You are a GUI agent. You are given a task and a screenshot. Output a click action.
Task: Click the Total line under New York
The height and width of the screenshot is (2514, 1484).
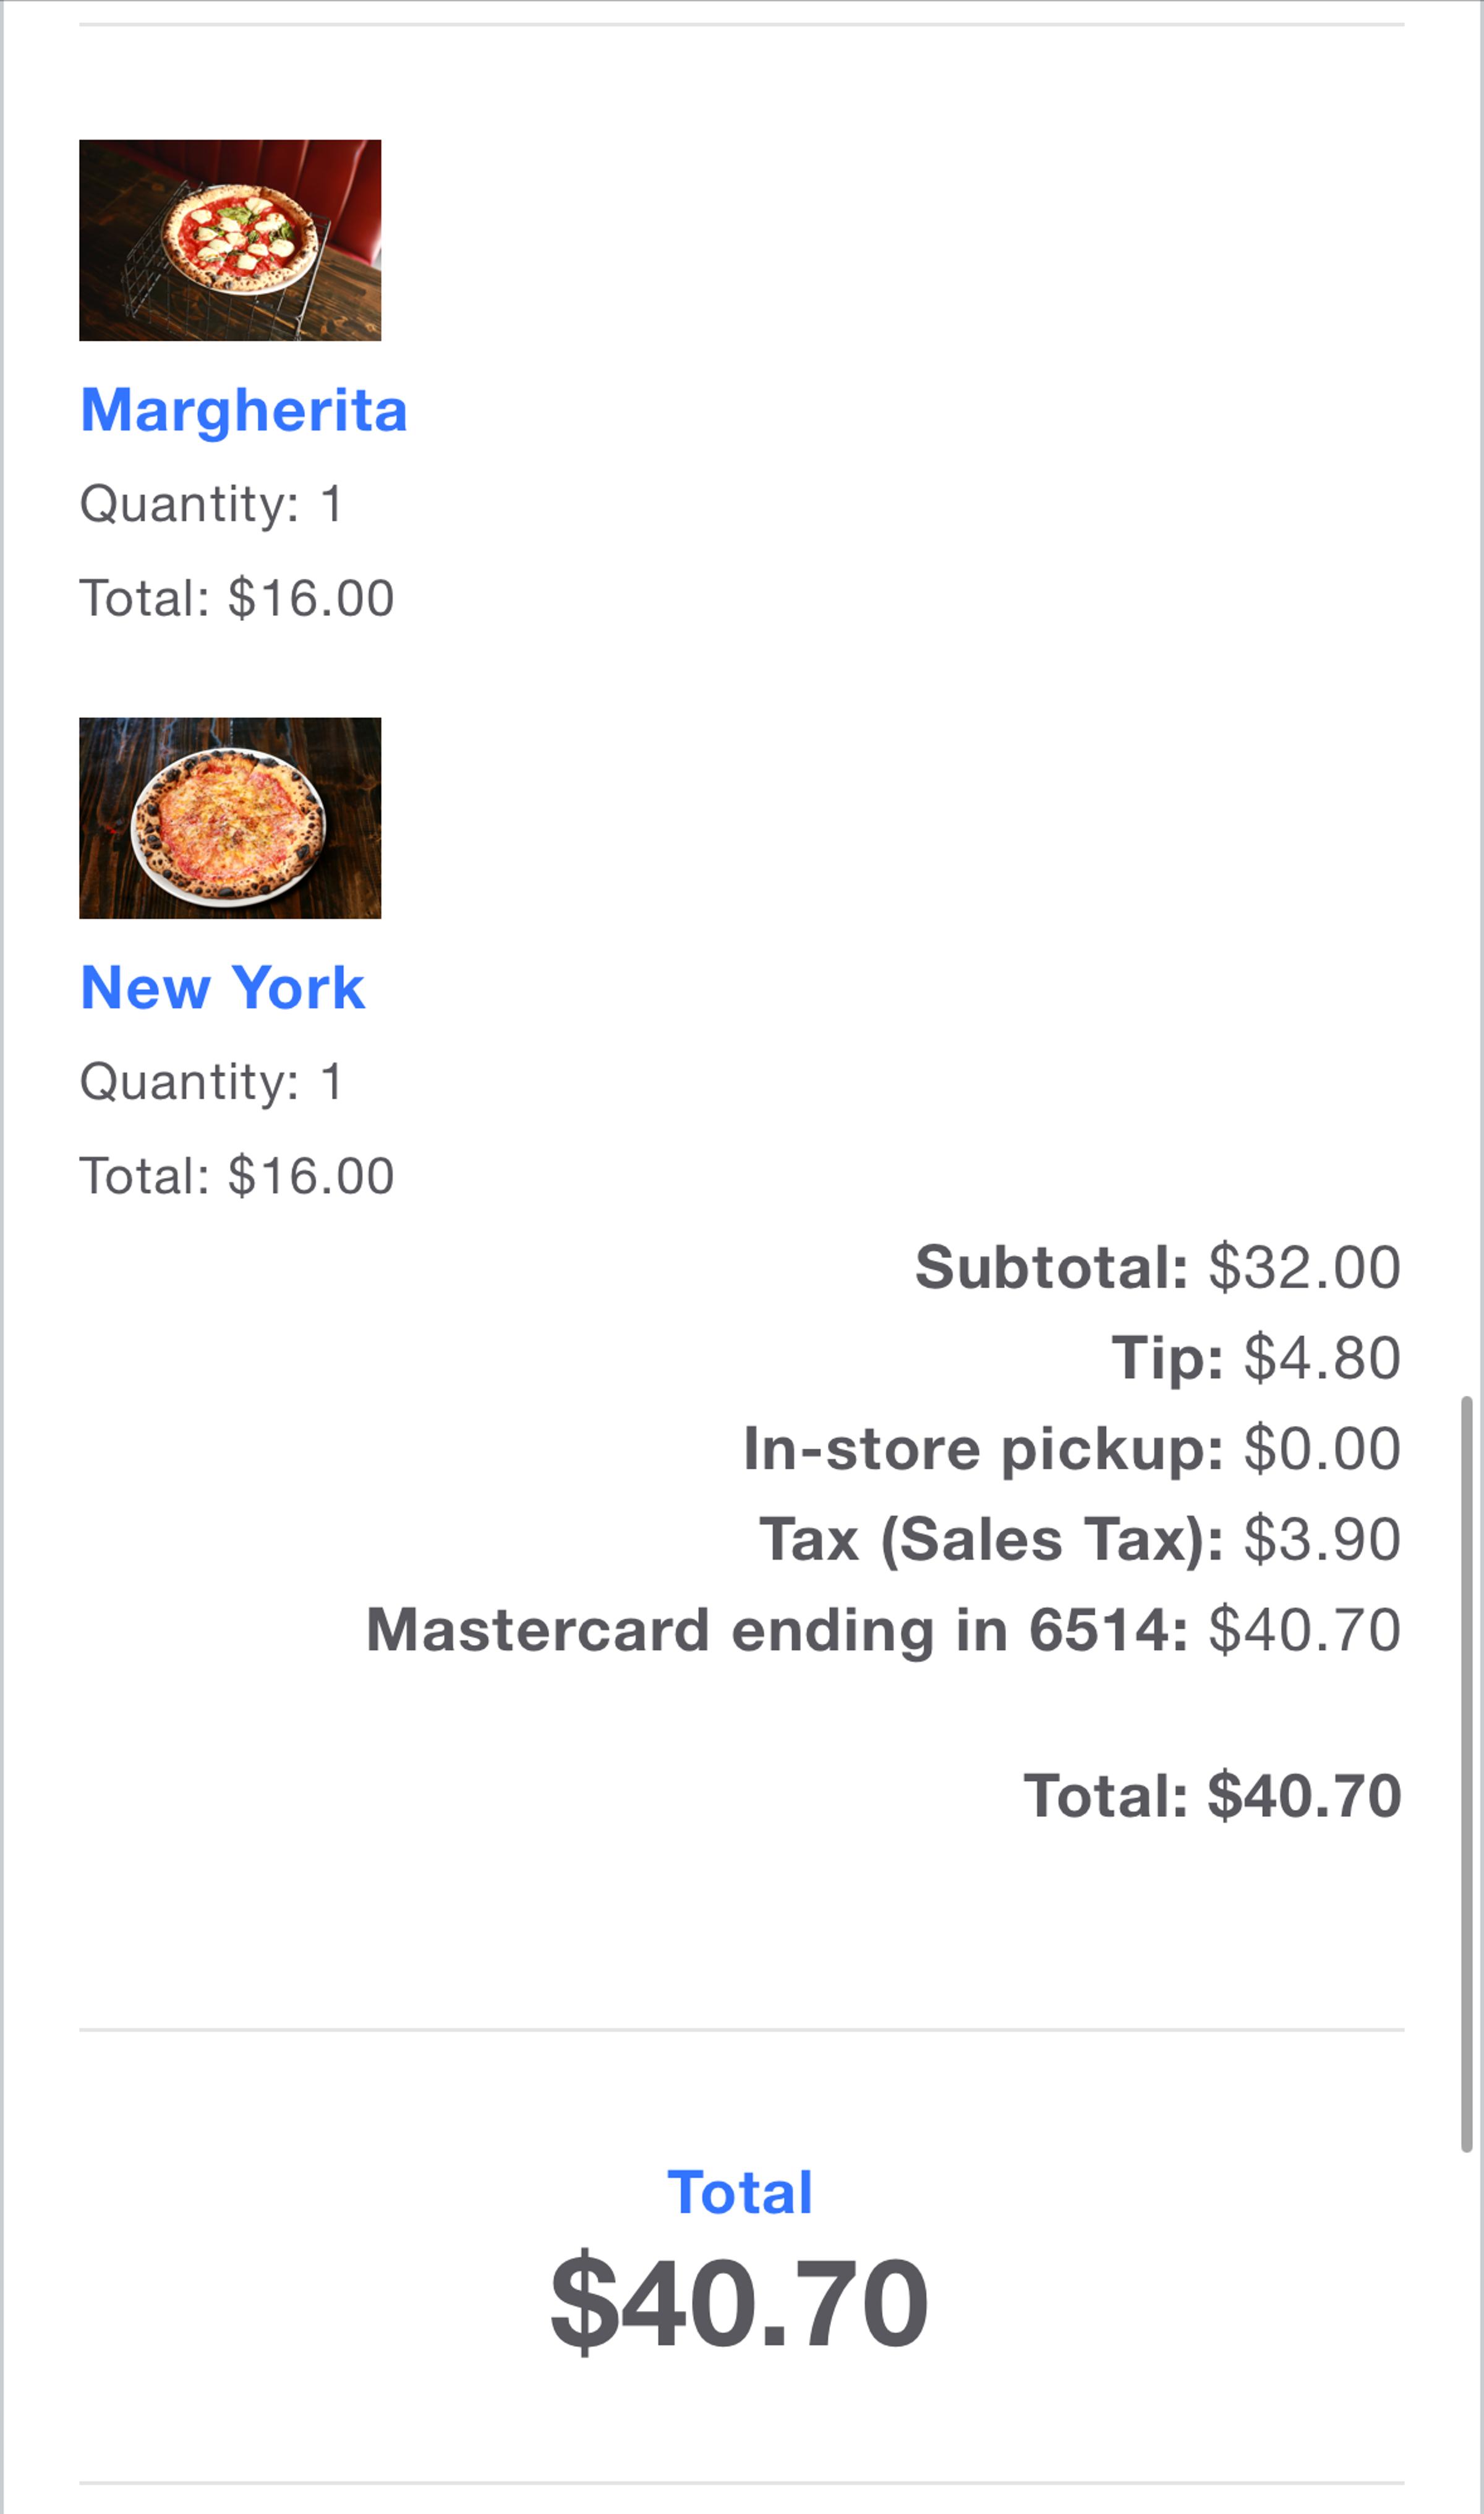(x=237, y=1176)
